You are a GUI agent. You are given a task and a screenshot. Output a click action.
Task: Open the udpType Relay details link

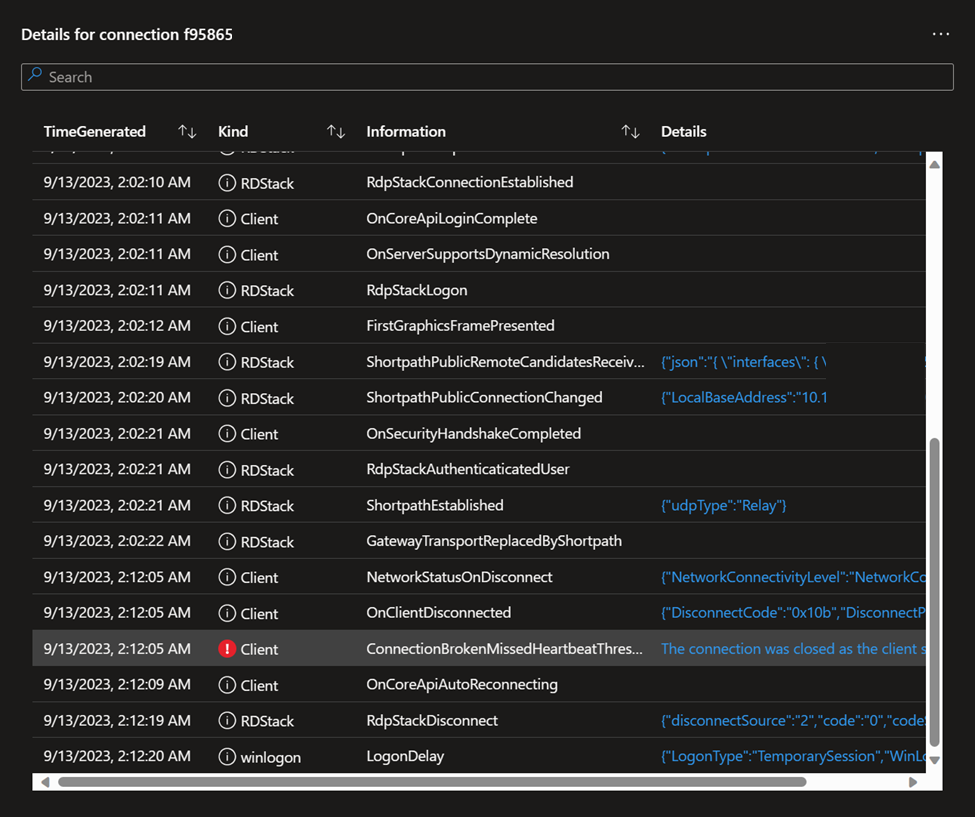pos(723,505)
